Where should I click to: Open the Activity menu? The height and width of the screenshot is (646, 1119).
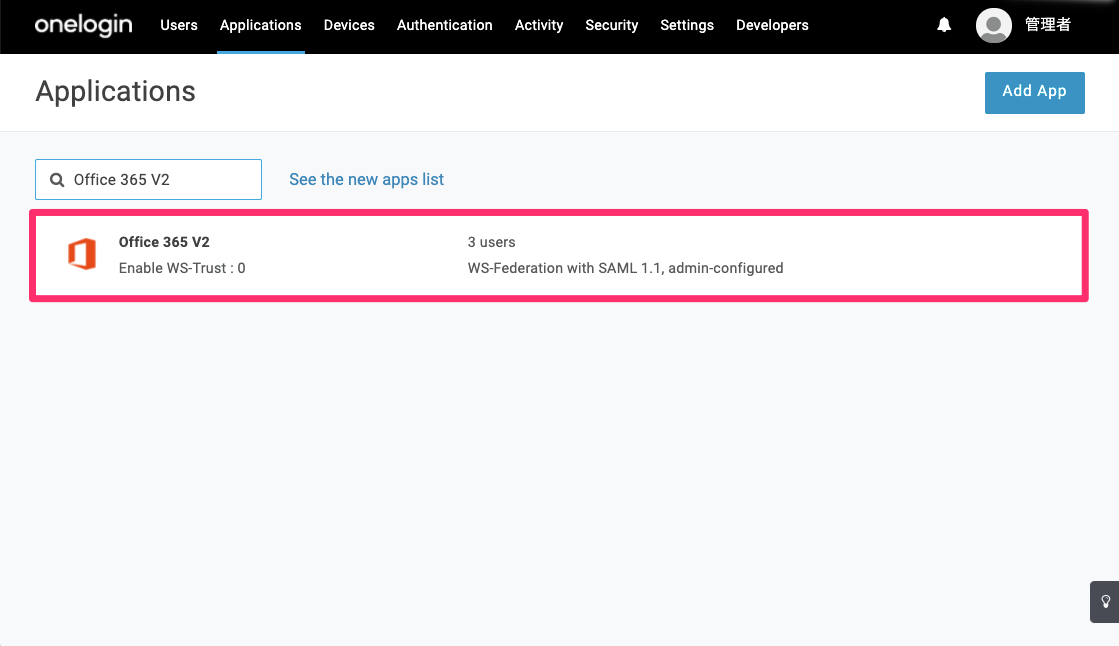click(539, 25)
